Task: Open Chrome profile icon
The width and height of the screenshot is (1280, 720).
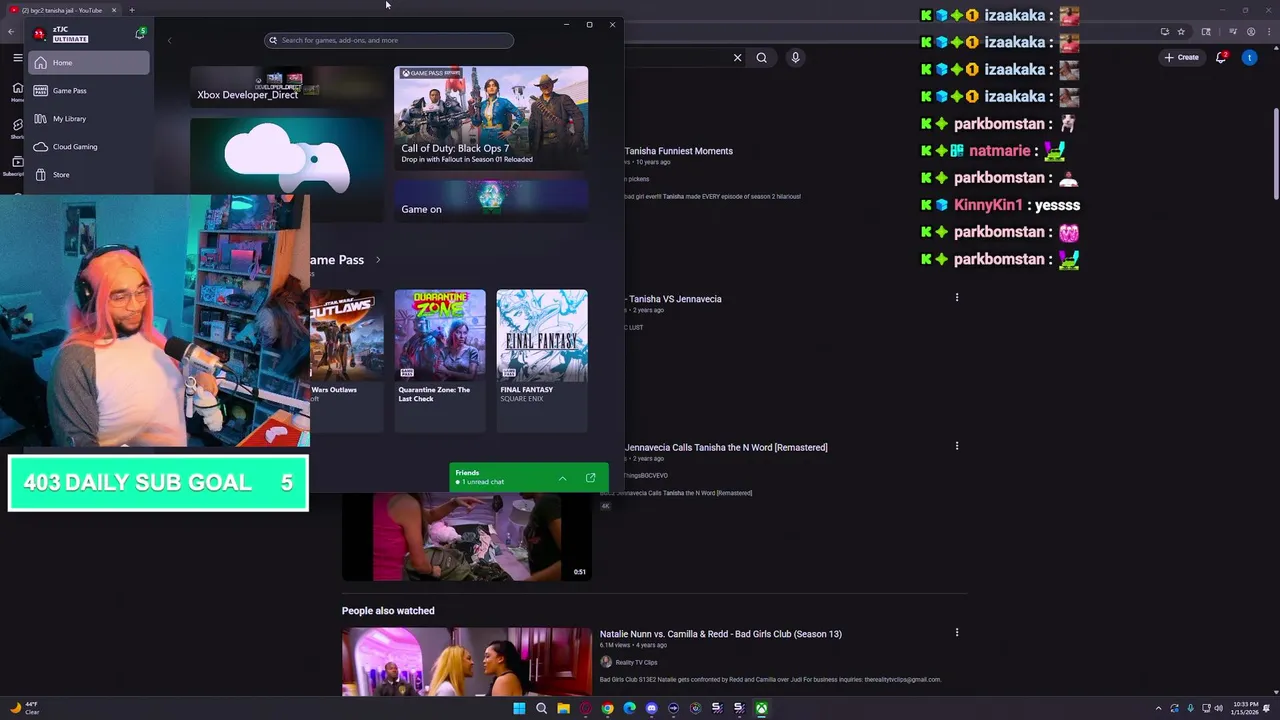Action: coord(1251,32)
